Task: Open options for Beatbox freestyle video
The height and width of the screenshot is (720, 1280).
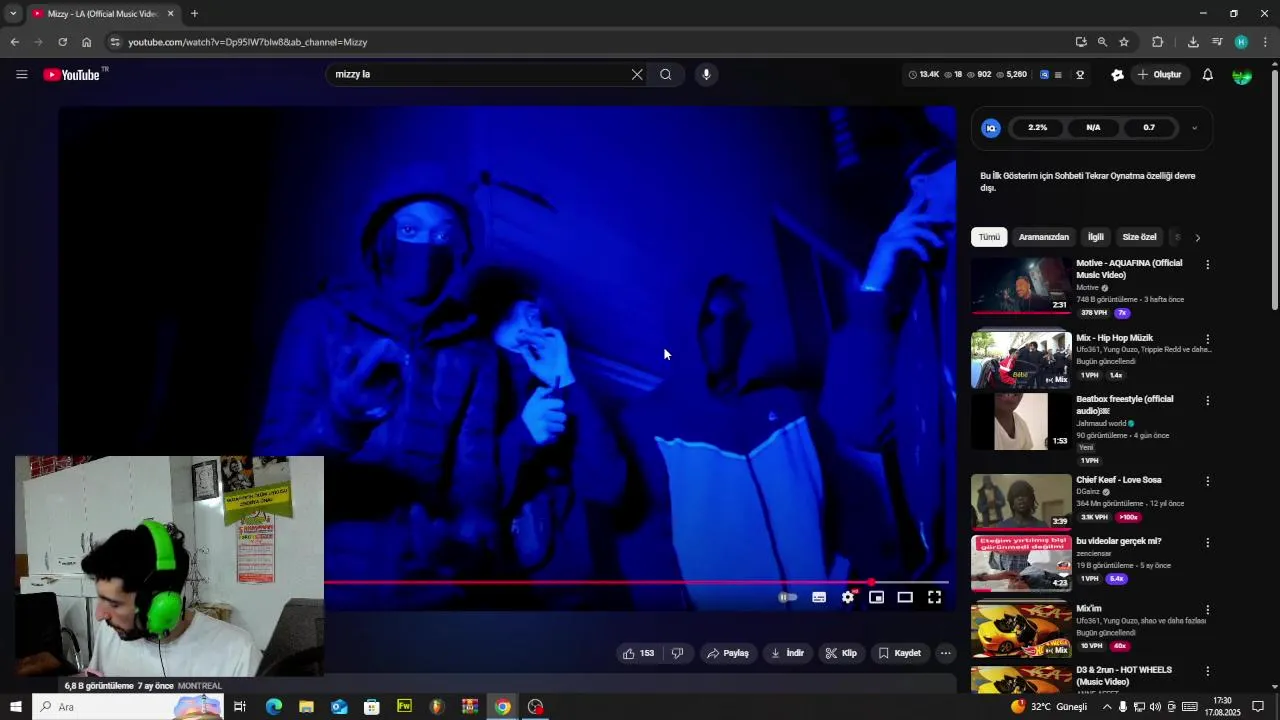Action: pyautogui.click(x=1207, y=400)
